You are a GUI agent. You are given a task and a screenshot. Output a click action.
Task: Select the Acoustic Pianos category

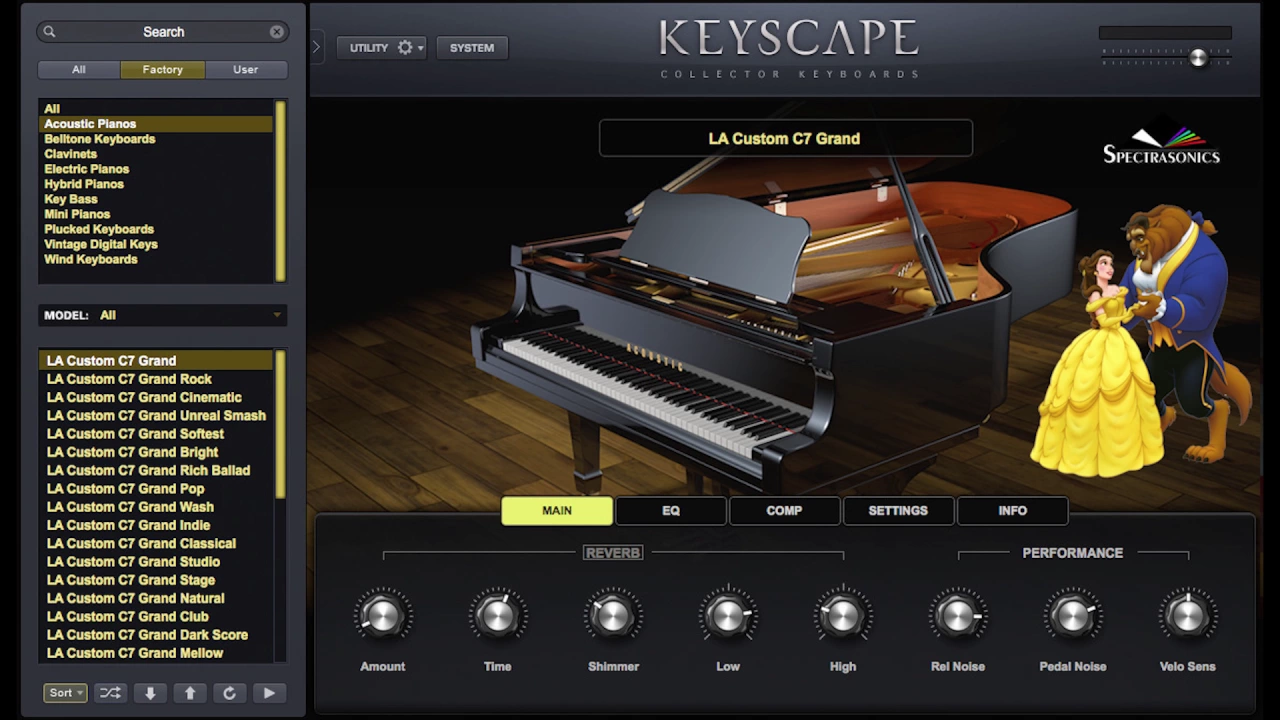pyautogui.click(x=155, y=124)
